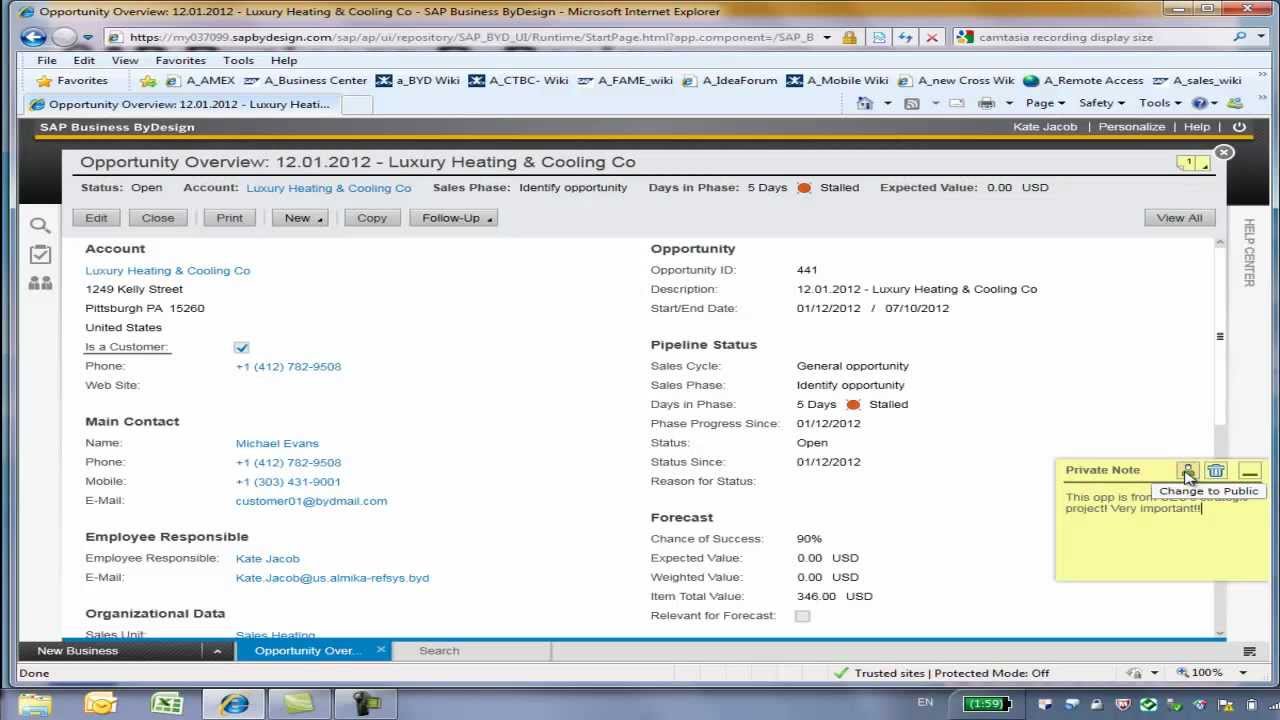This screenshot has width=1280, height=720.
Task: Click the Print button
Action: coord(230,218)
